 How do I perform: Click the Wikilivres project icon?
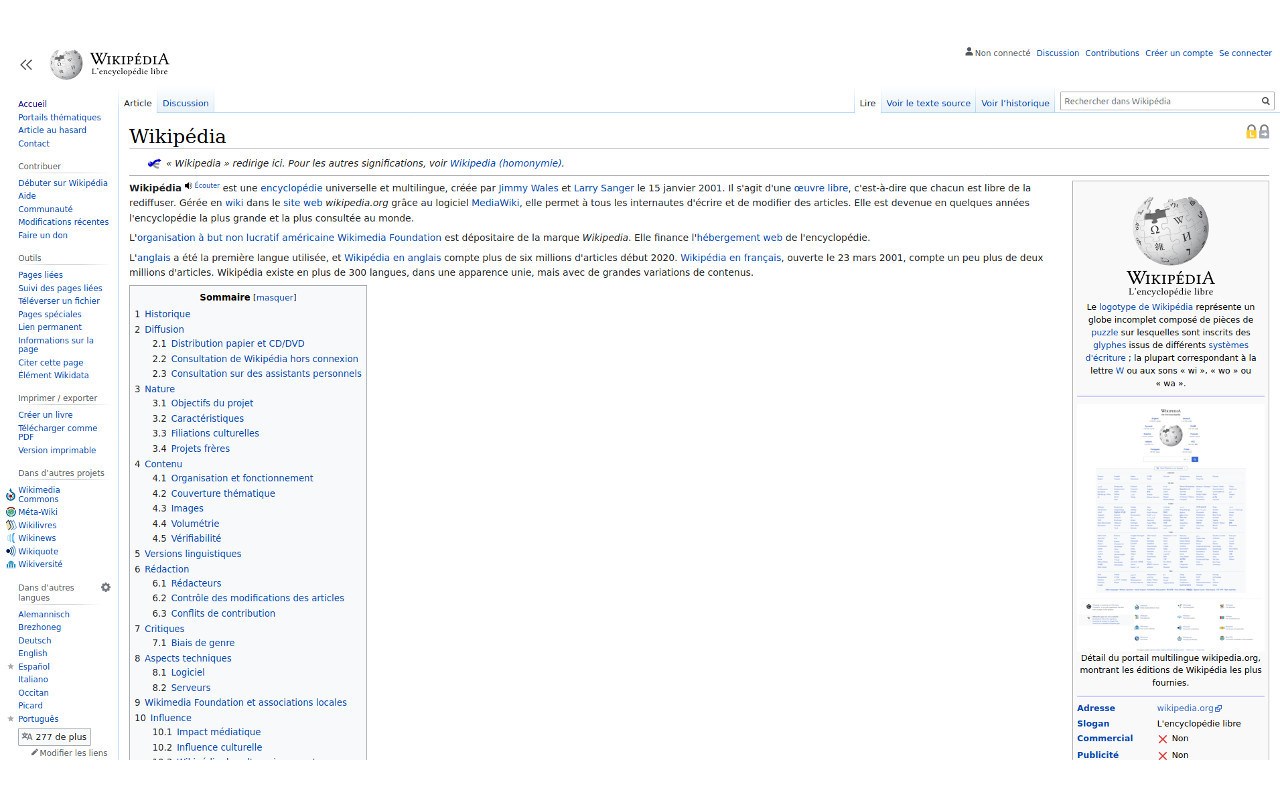11,525
